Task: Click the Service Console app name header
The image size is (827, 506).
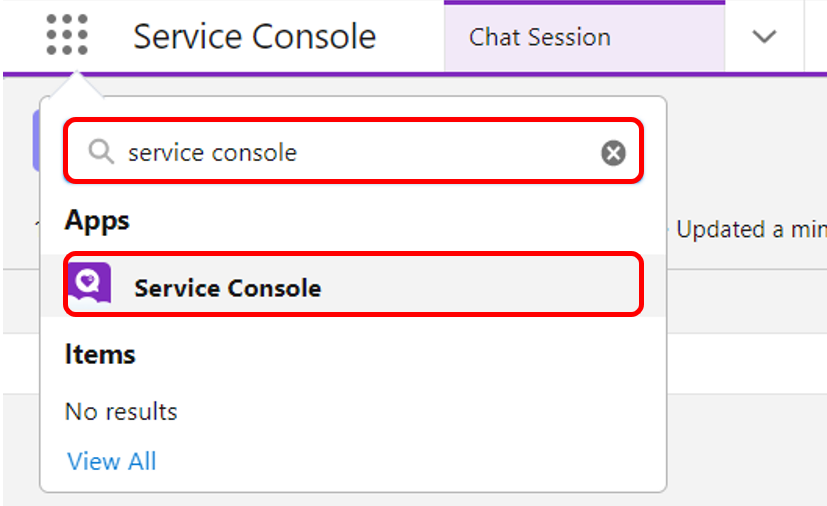Action: click(254, 37)
